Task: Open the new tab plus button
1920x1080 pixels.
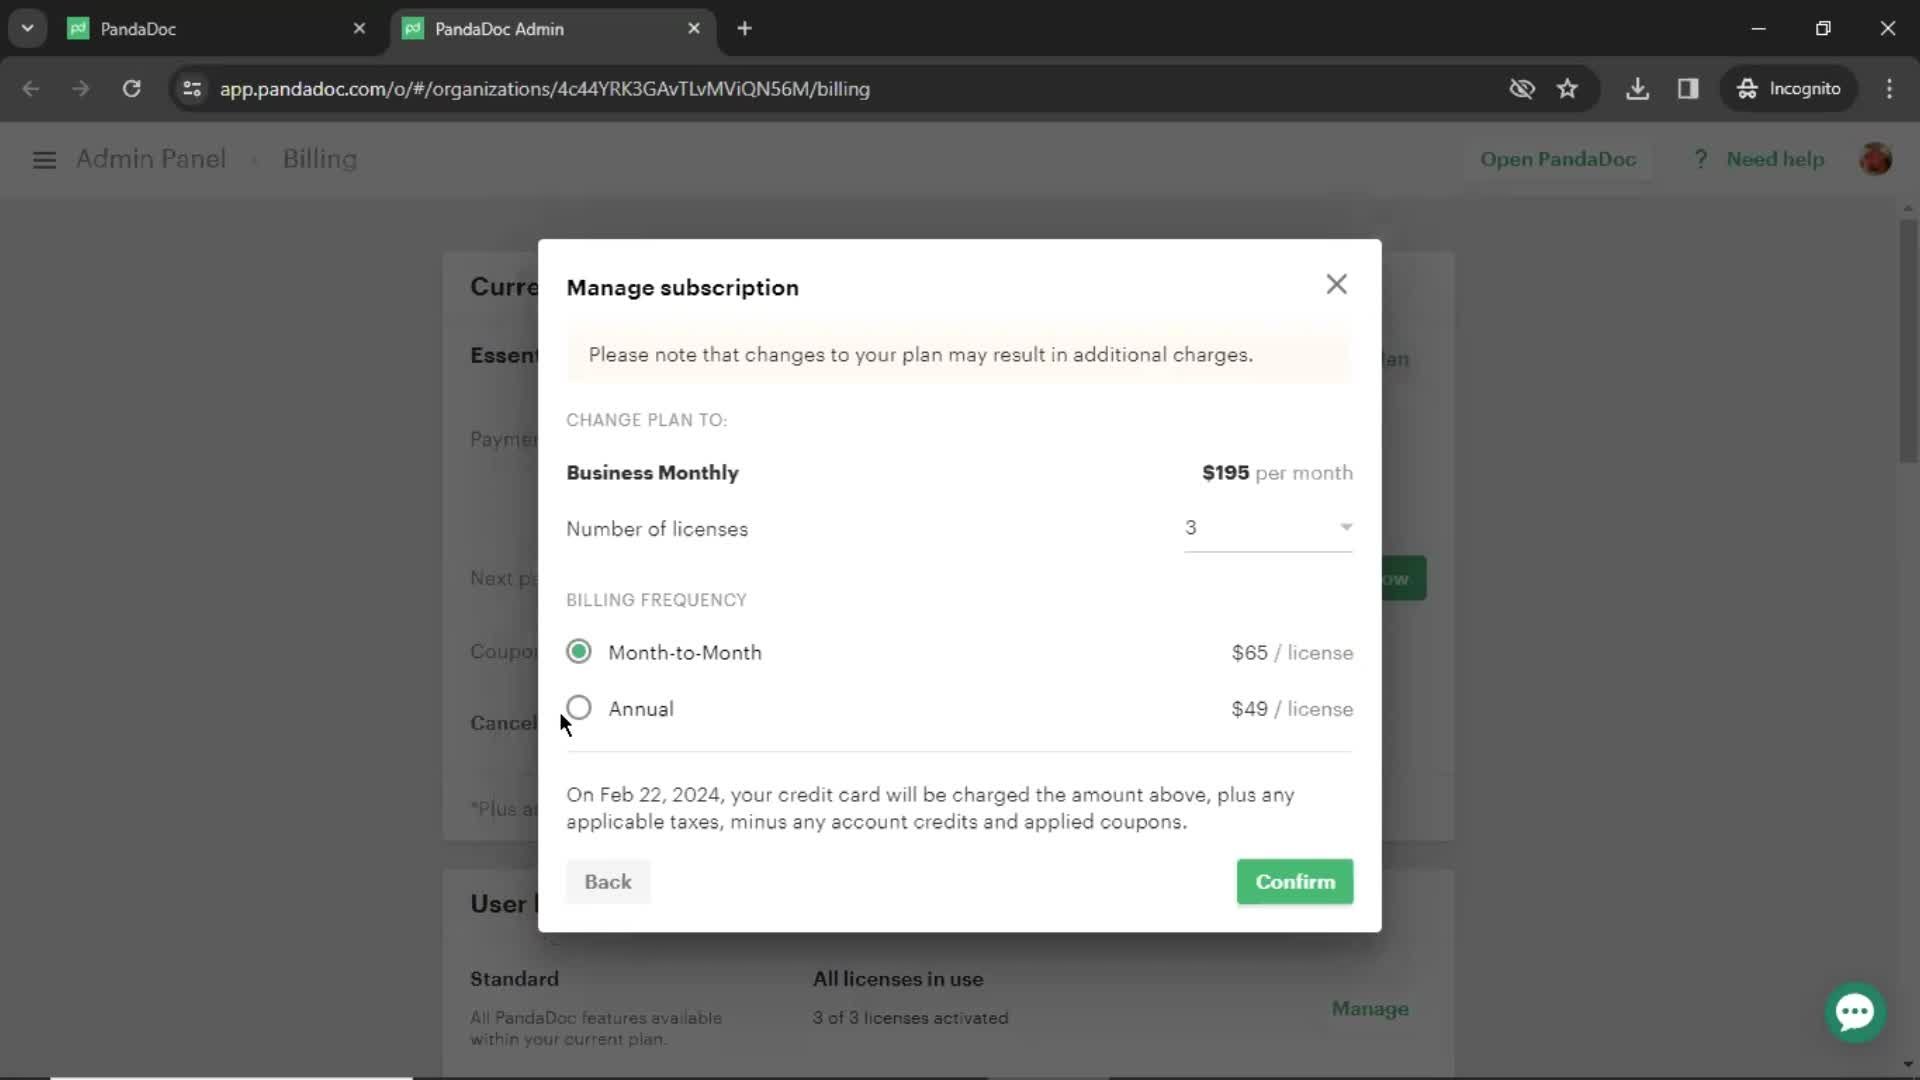Action: (746, 29)
